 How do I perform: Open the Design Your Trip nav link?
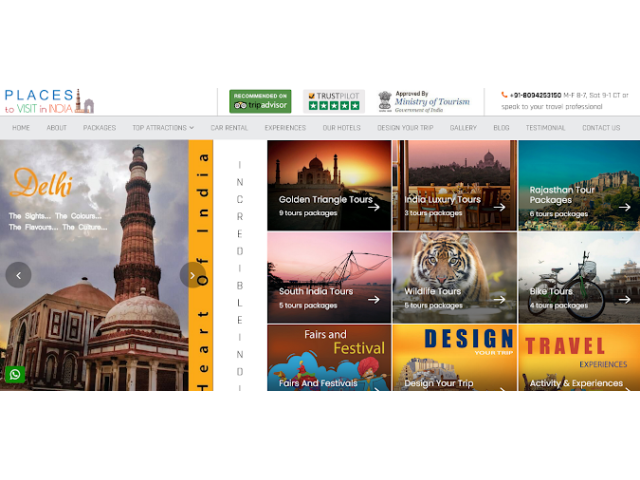pyautogui.click(x=405, y=128)
